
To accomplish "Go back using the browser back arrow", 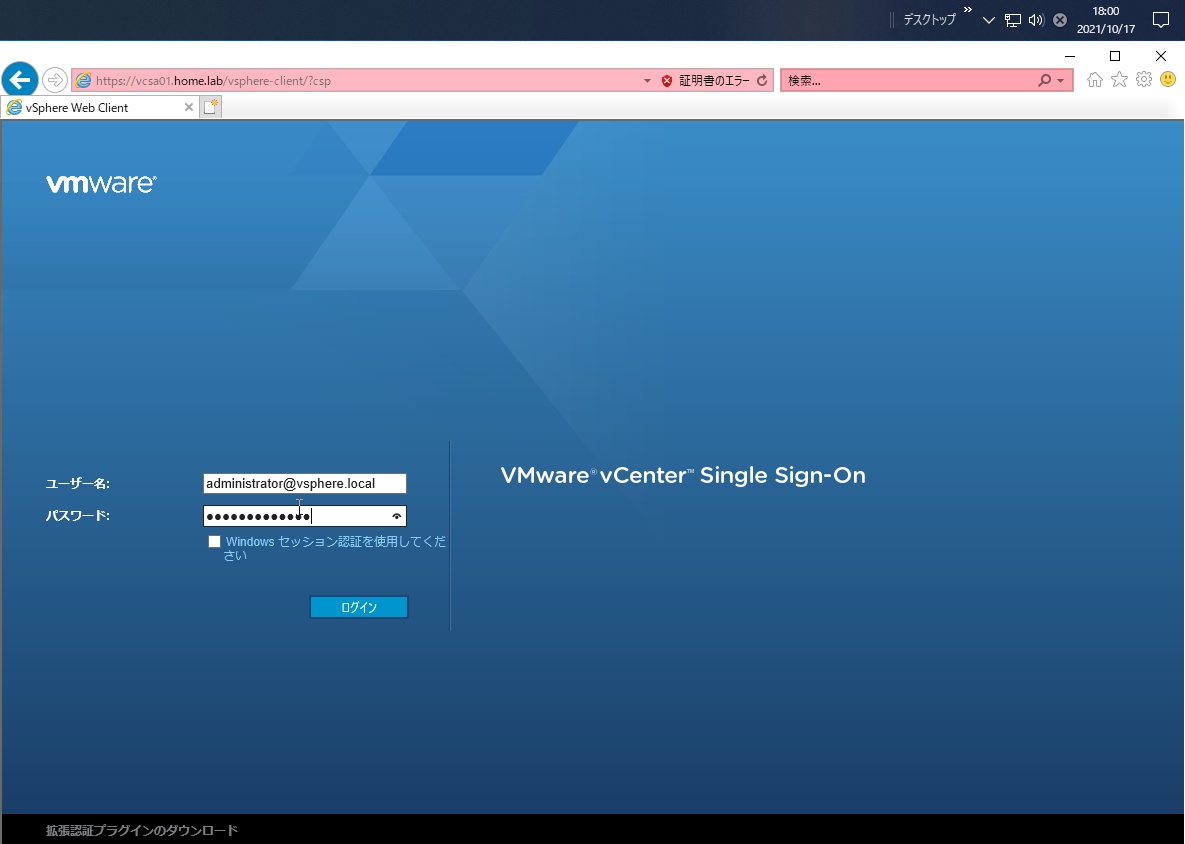I will [x=20, y=80].
